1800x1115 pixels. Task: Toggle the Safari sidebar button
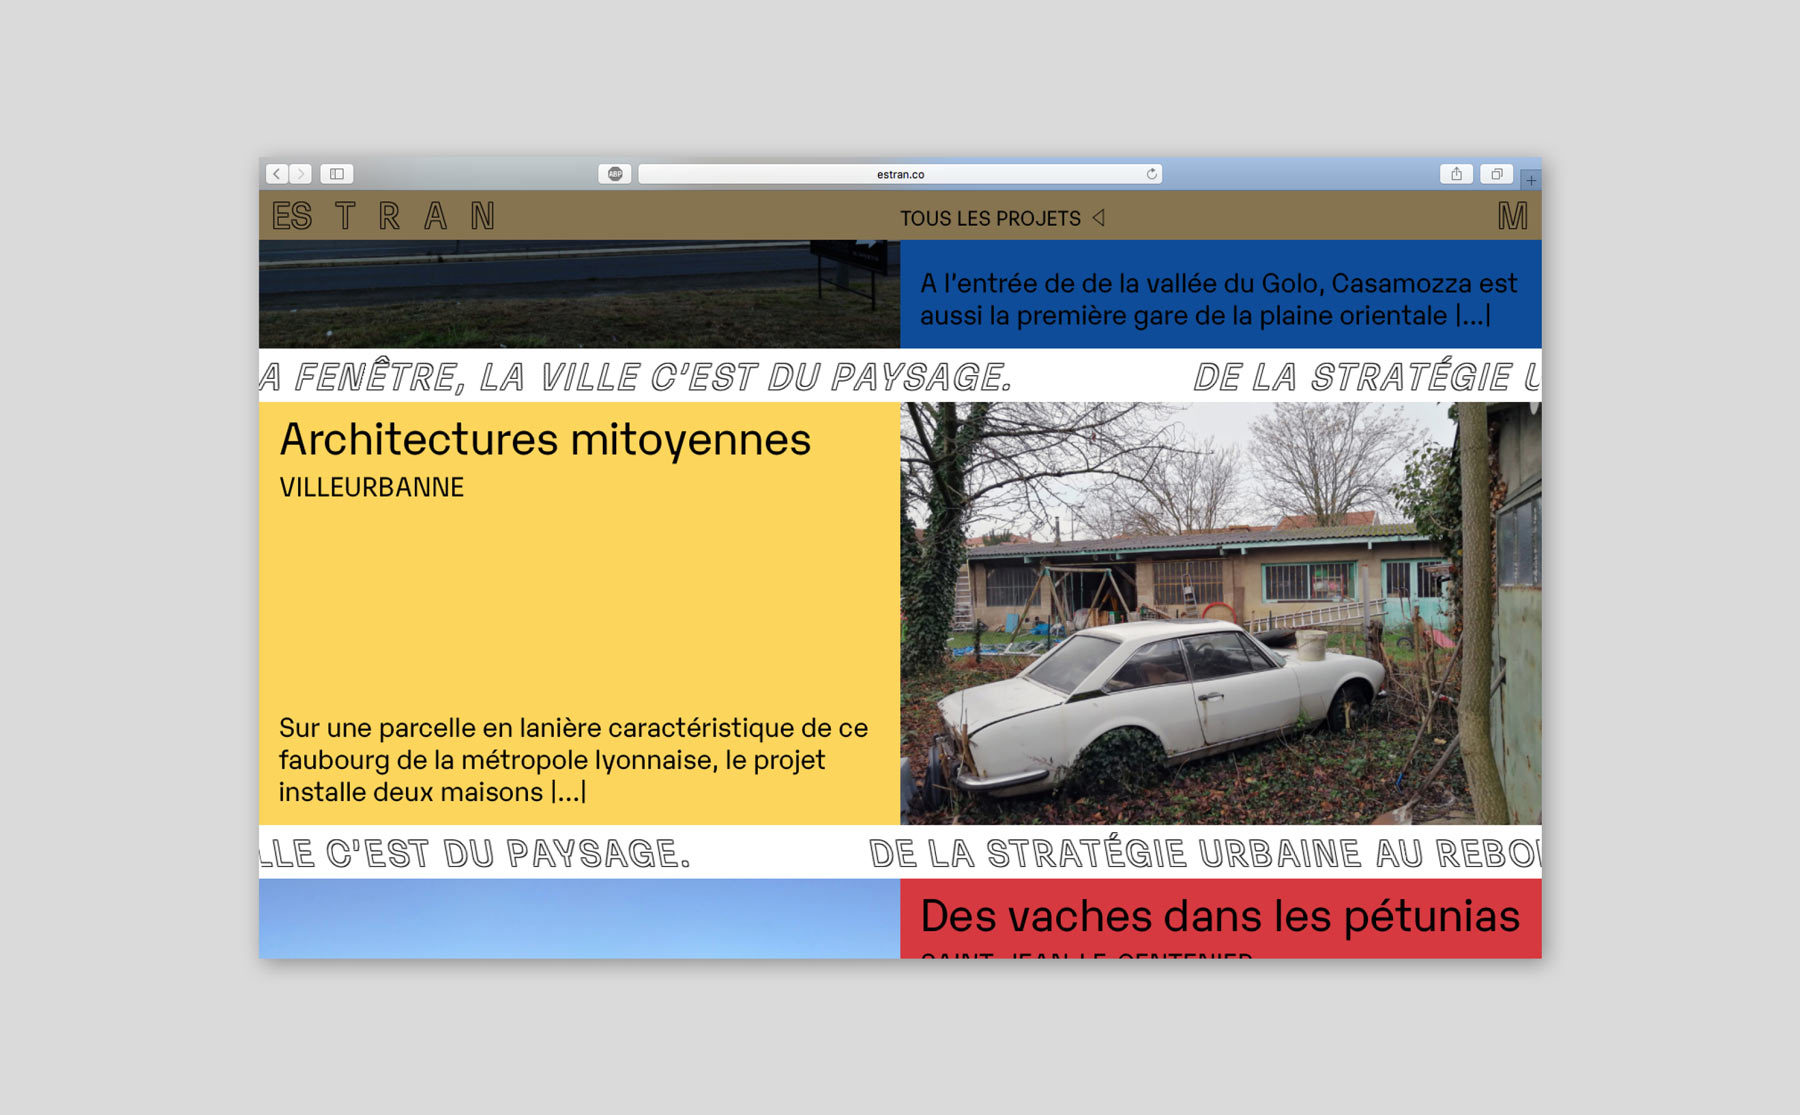[x=337, y=174]
